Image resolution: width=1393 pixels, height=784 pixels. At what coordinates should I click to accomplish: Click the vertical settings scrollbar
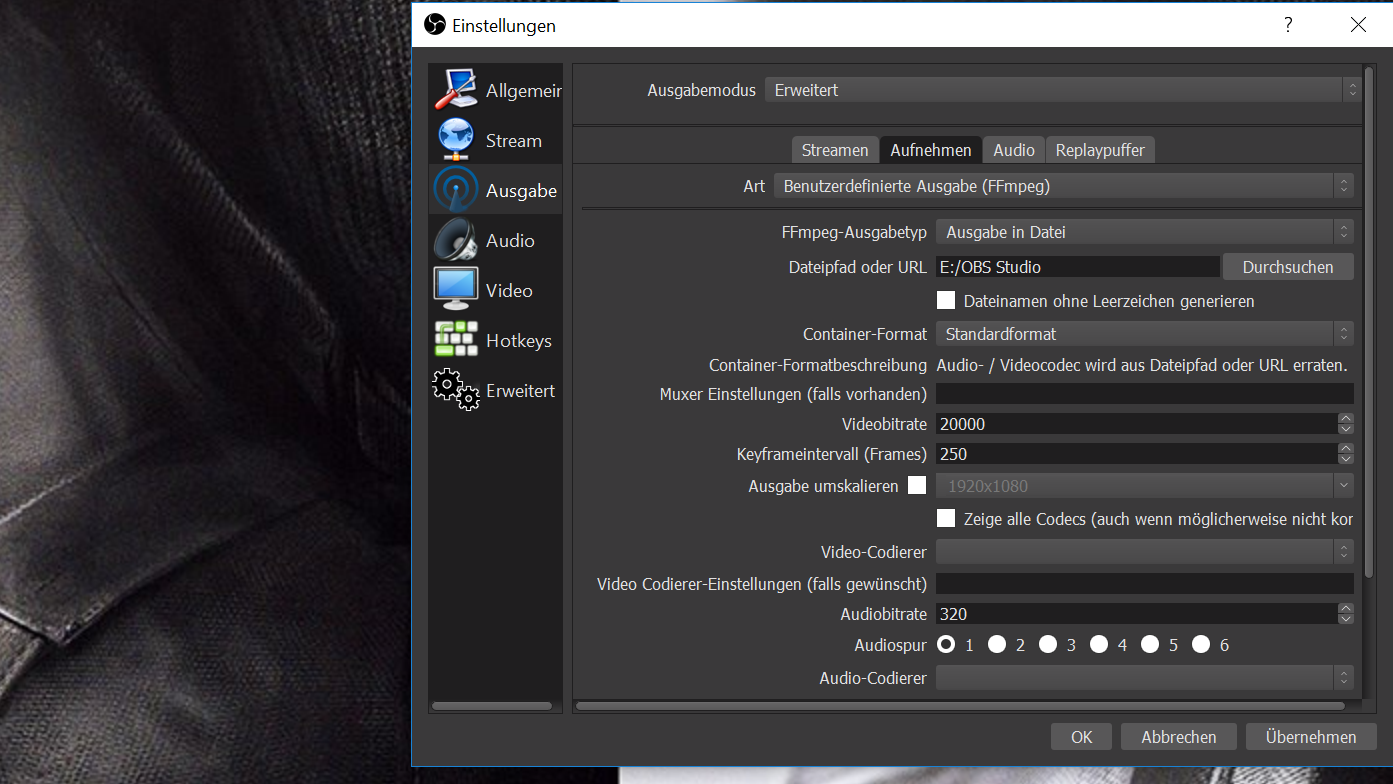click(x=1368, y=380)
